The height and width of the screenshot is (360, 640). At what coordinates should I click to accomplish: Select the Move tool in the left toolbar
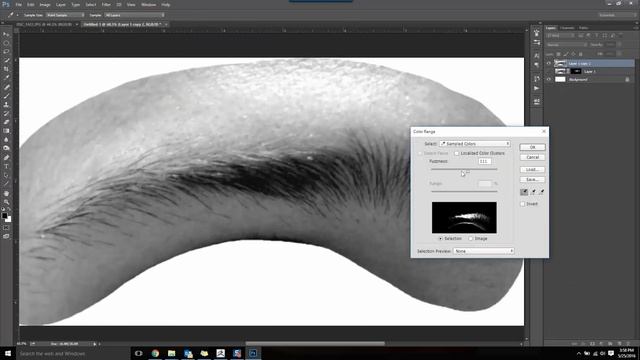[6, 34]
